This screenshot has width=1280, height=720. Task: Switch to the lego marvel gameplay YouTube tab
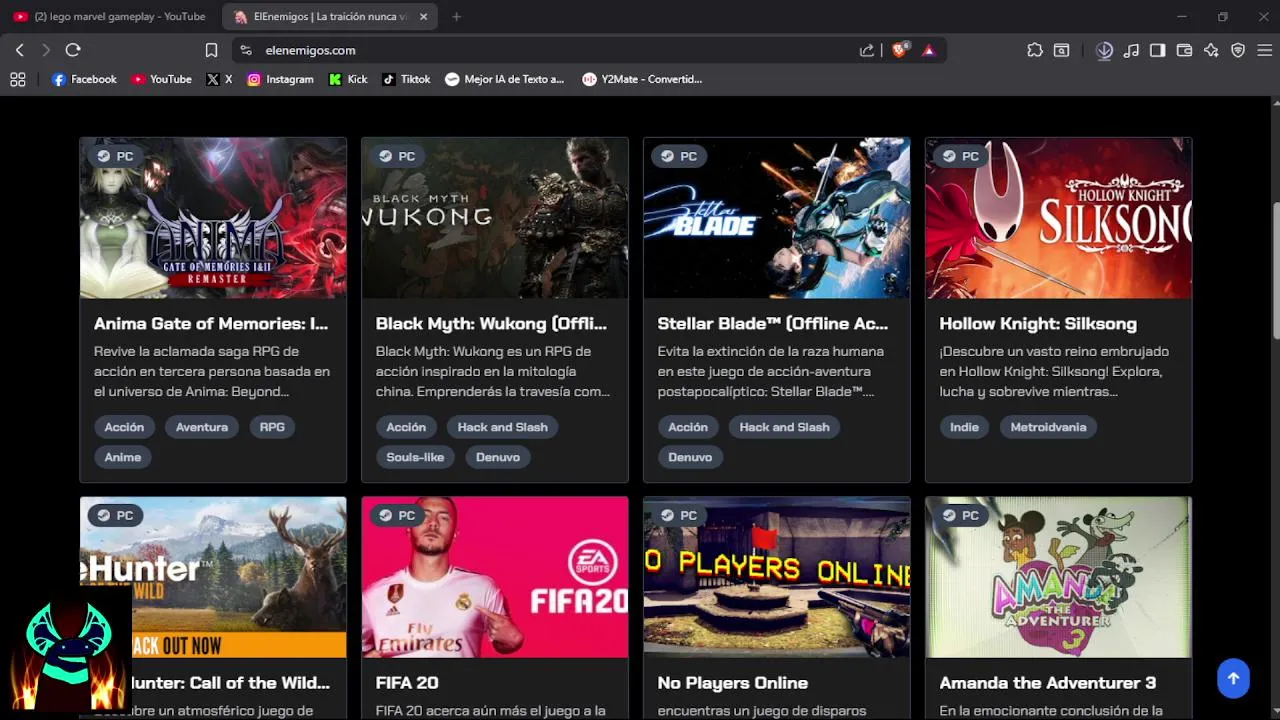(110, 17)
